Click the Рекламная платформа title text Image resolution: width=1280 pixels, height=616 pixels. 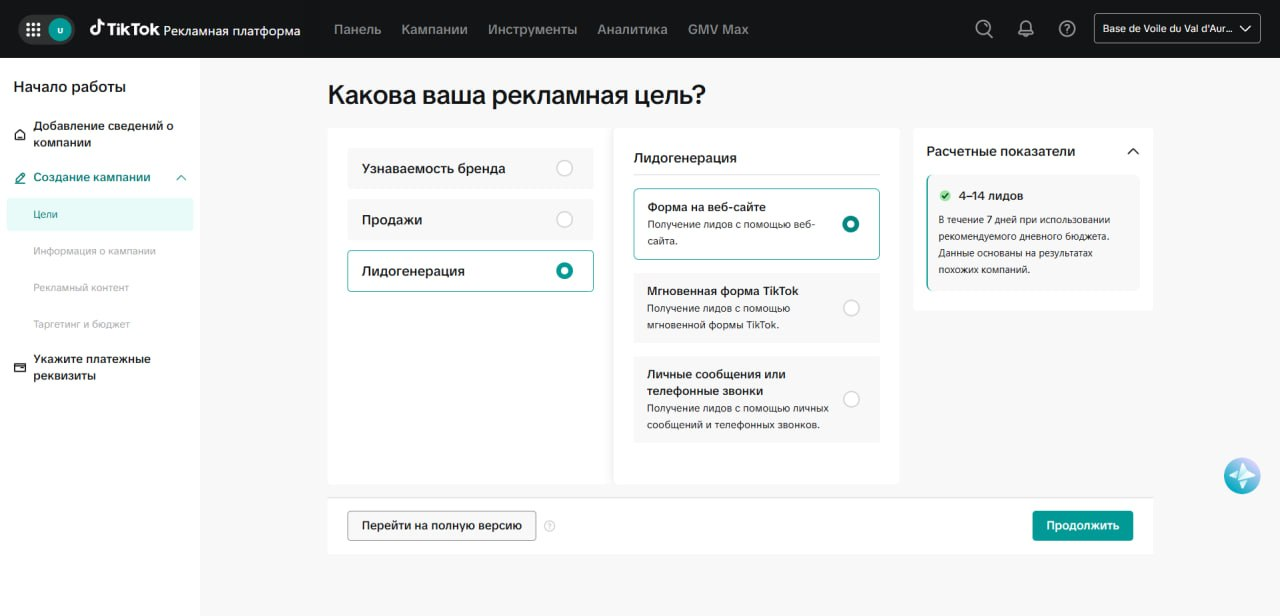point(231,30)
